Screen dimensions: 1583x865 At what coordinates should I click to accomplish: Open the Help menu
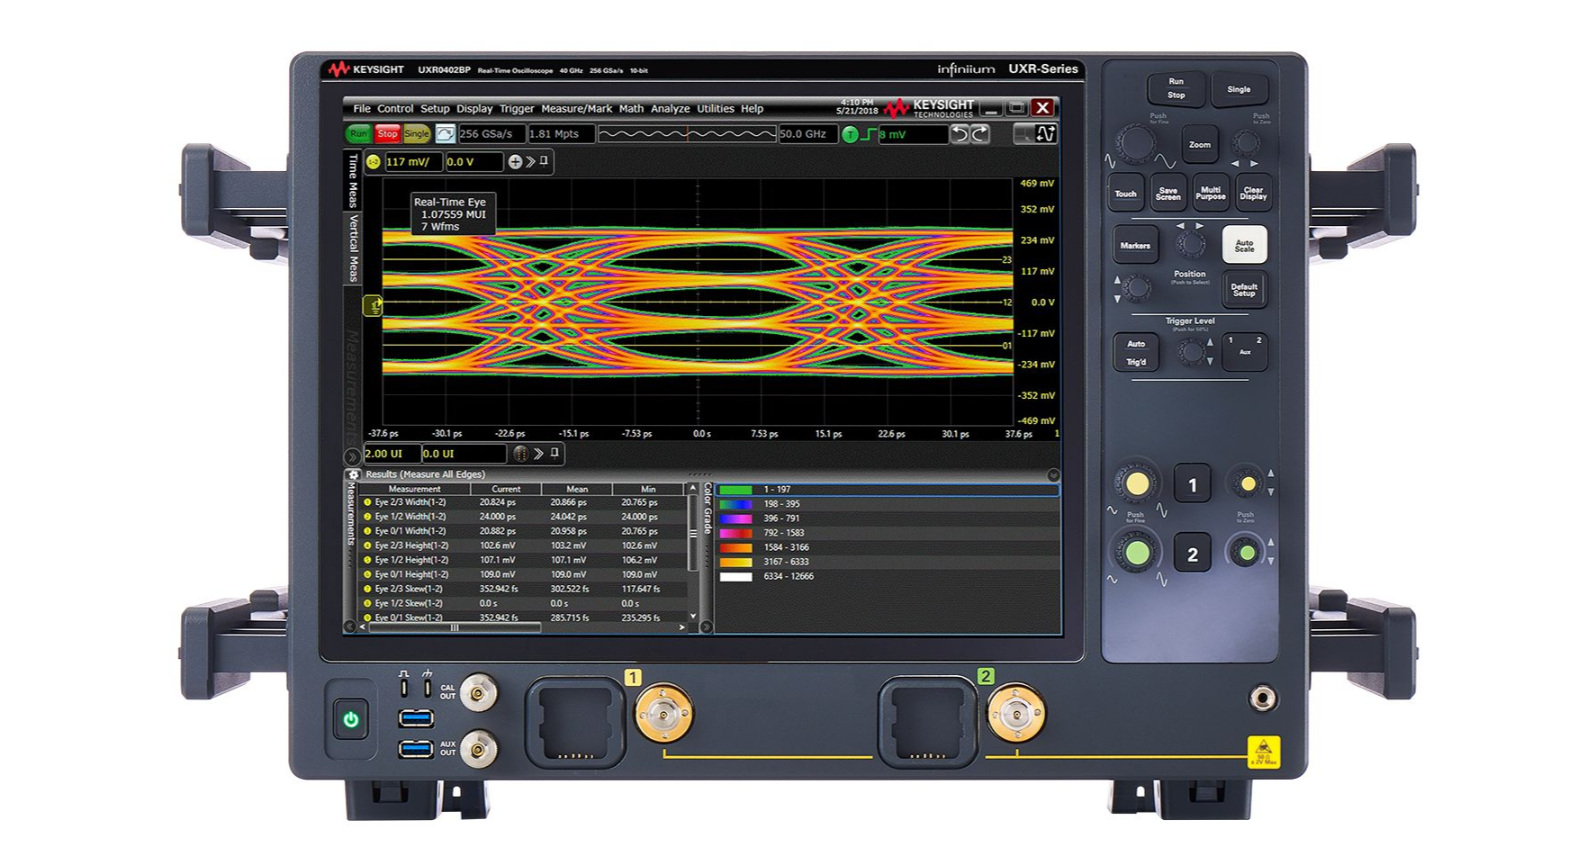[752, 109]
